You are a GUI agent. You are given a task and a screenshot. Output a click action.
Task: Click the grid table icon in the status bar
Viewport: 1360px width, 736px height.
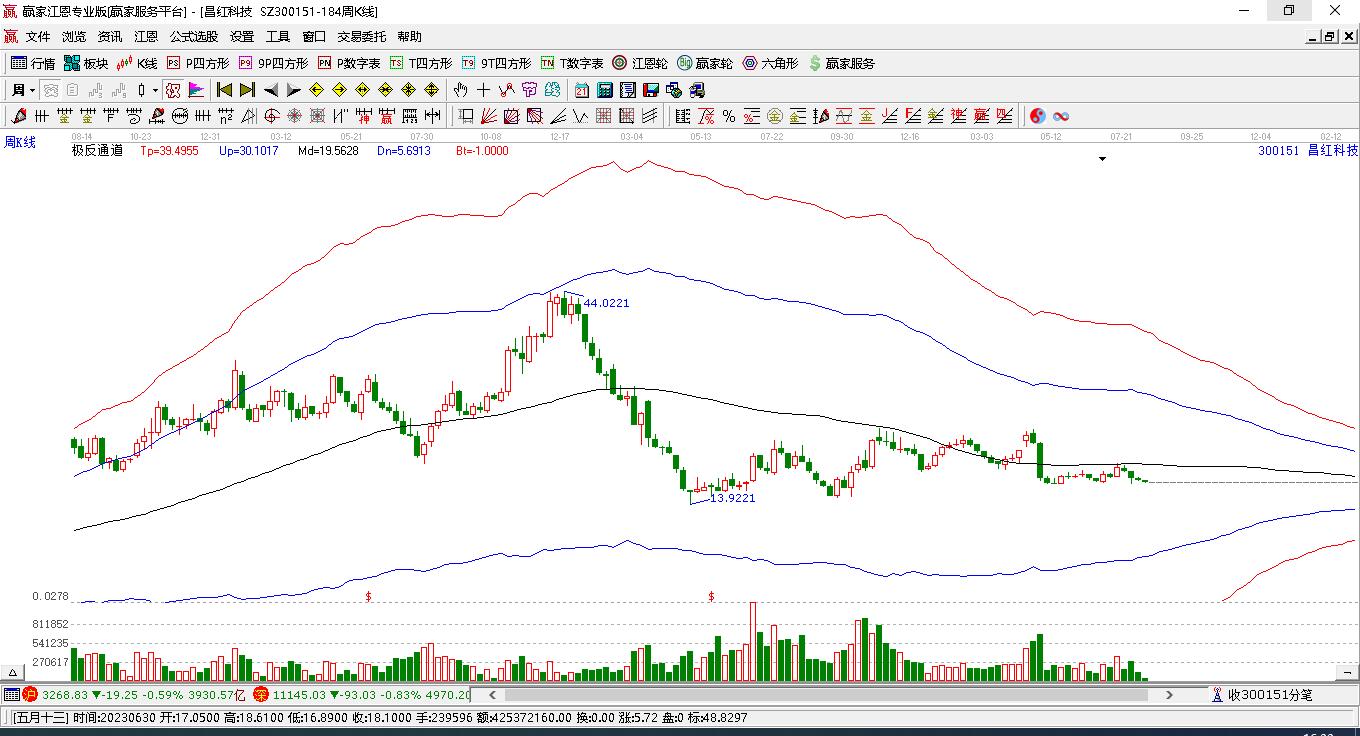(x=12, y=695)
